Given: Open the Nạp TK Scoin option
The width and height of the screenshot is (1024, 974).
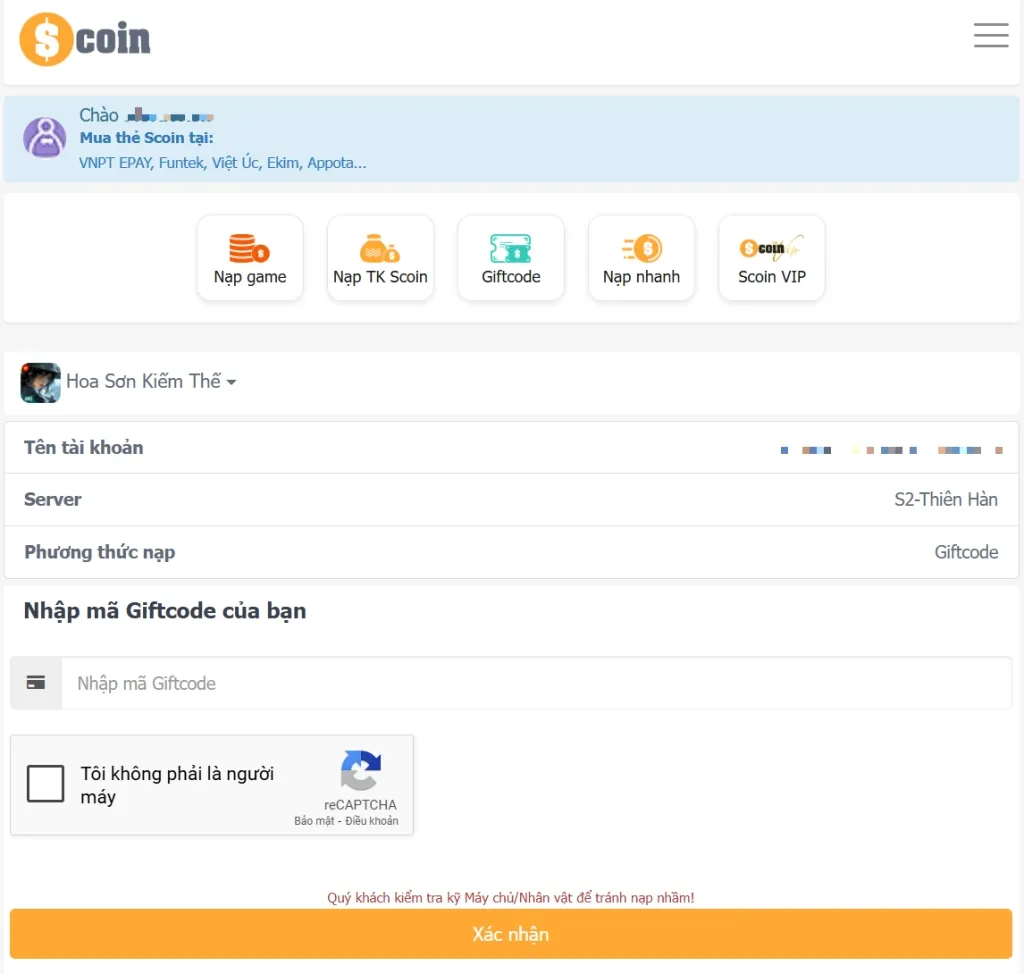Looking at the screenshot, I should [380, 258].
